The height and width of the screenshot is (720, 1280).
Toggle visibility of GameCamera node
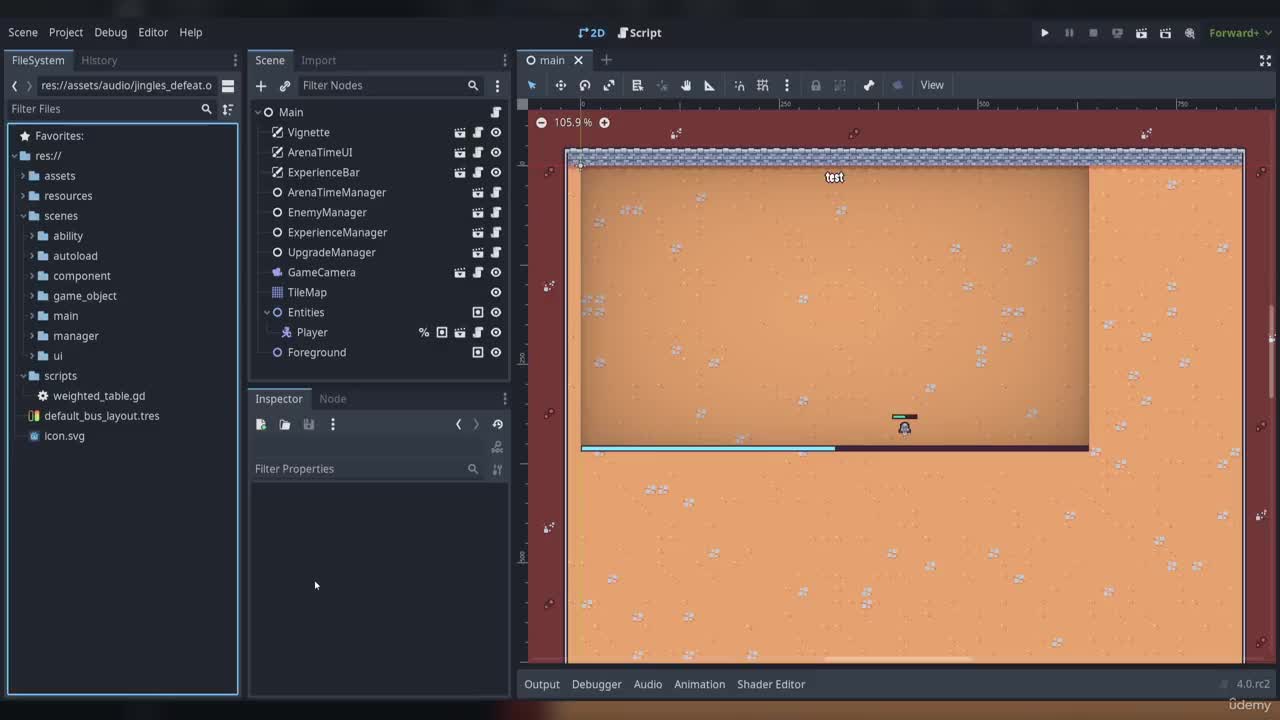pyautogui.click(x=496, y=272)
